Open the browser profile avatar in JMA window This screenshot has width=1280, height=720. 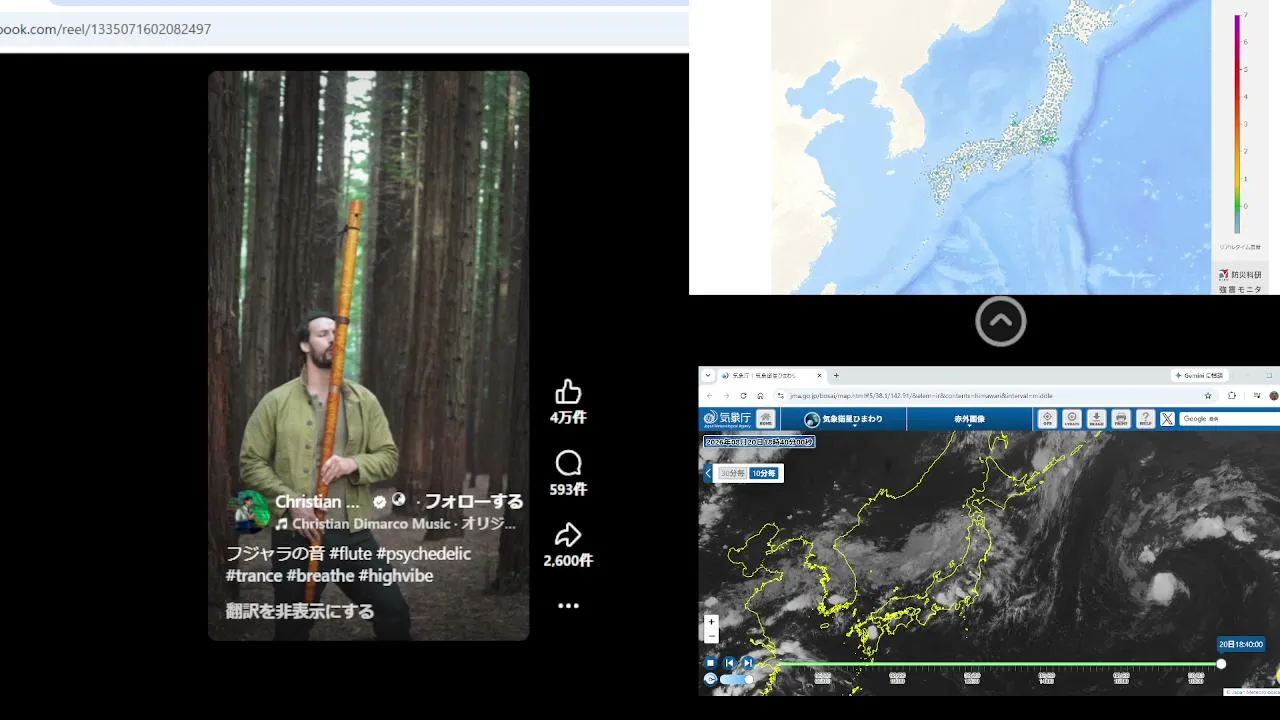(1275, 396)
